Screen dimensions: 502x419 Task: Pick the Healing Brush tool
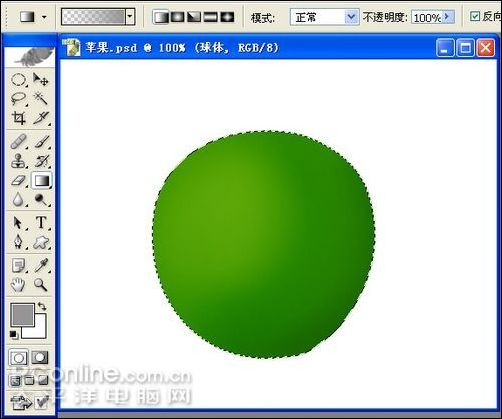click(x=18, y=142)
